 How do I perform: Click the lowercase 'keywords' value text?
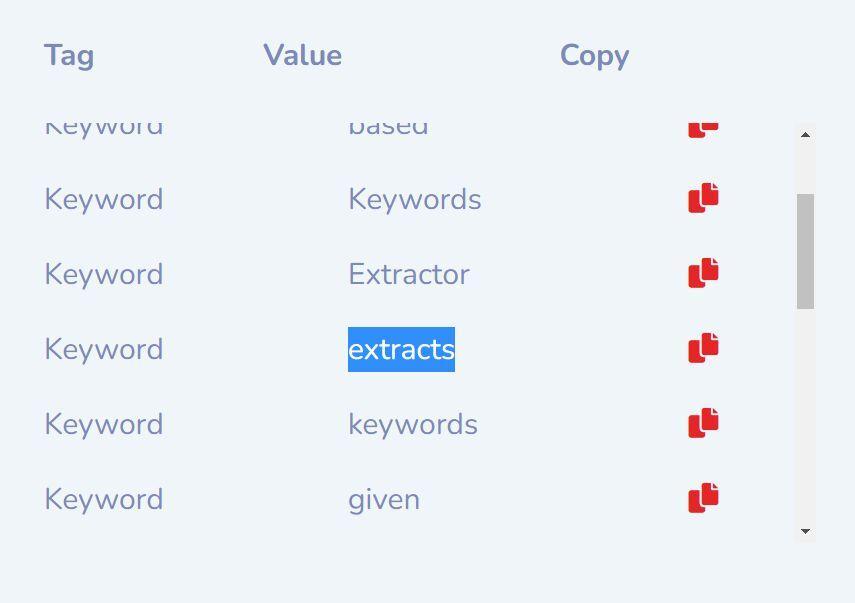tap(412, 424)
